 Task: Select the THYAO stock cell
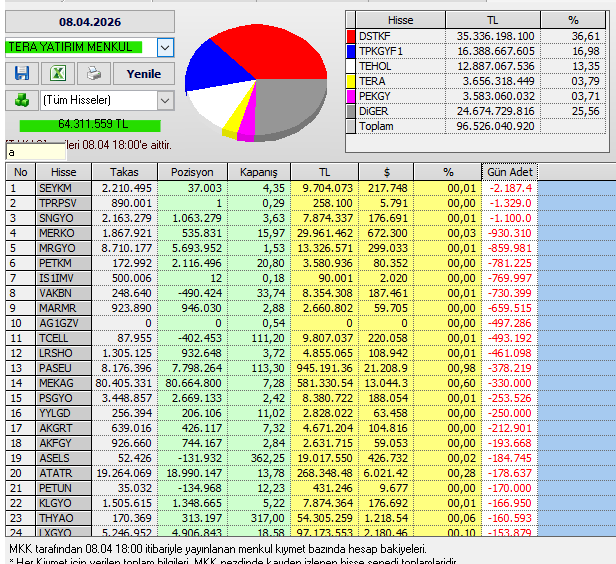click(64, 518)
